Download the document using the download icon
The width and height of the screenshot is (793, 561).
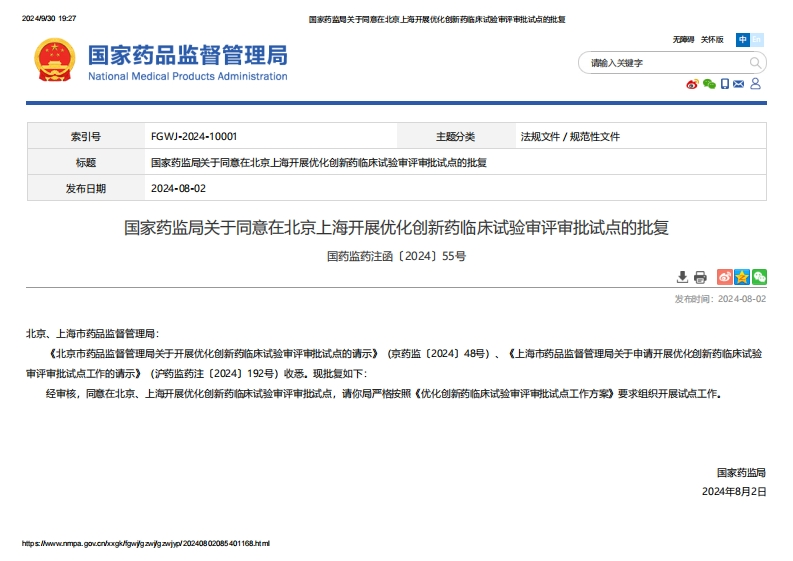tap(683, 277)
